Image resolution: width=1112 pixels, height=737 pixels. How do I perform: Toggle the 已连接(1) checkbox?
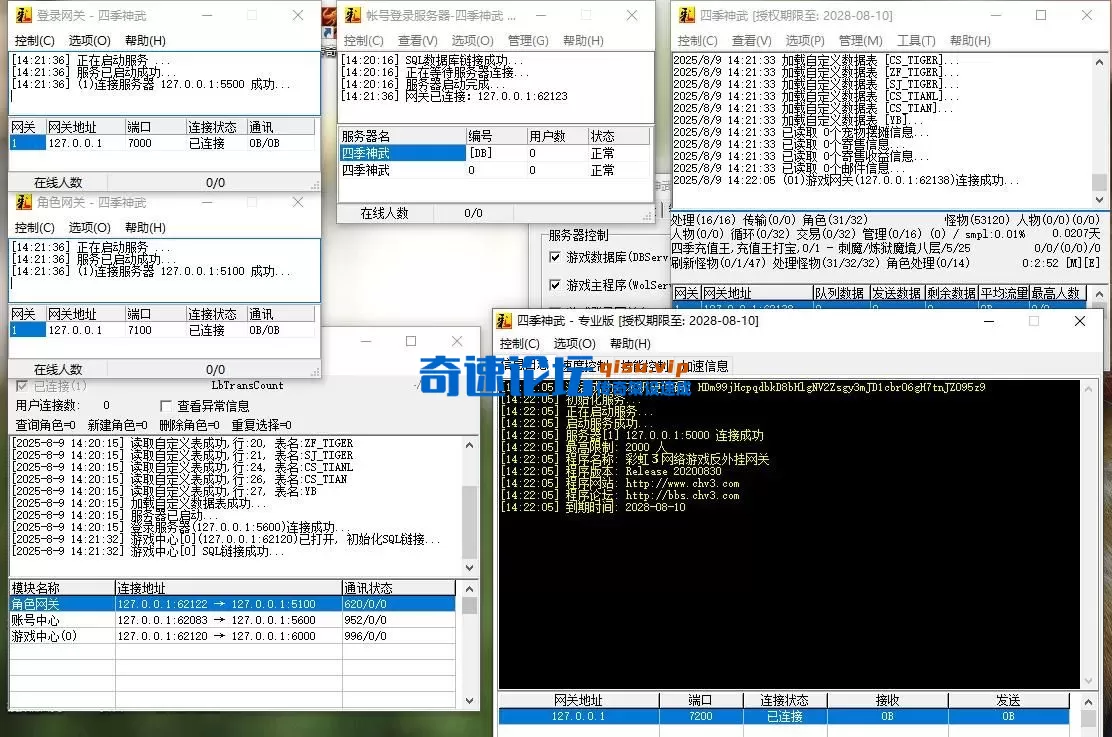[22, 386]
